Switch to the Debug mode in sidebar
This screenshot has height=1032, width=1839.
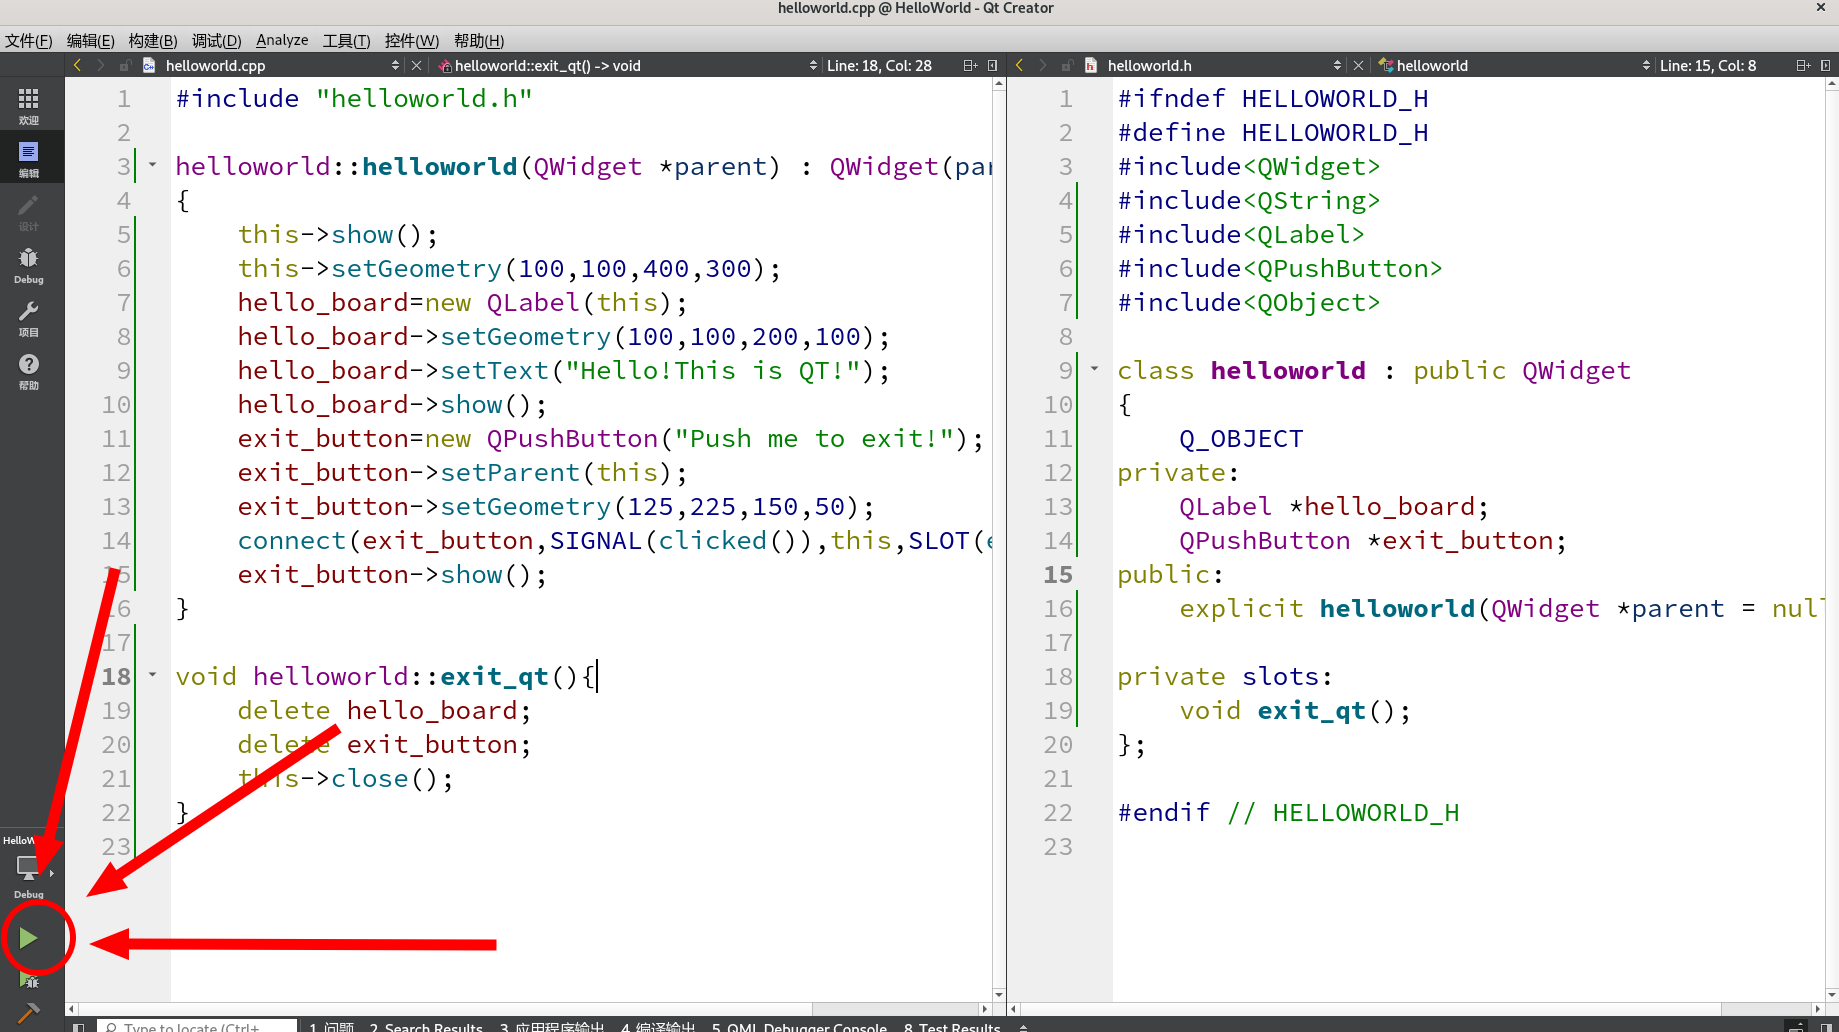pyautogui.click(x=29, y=265)
